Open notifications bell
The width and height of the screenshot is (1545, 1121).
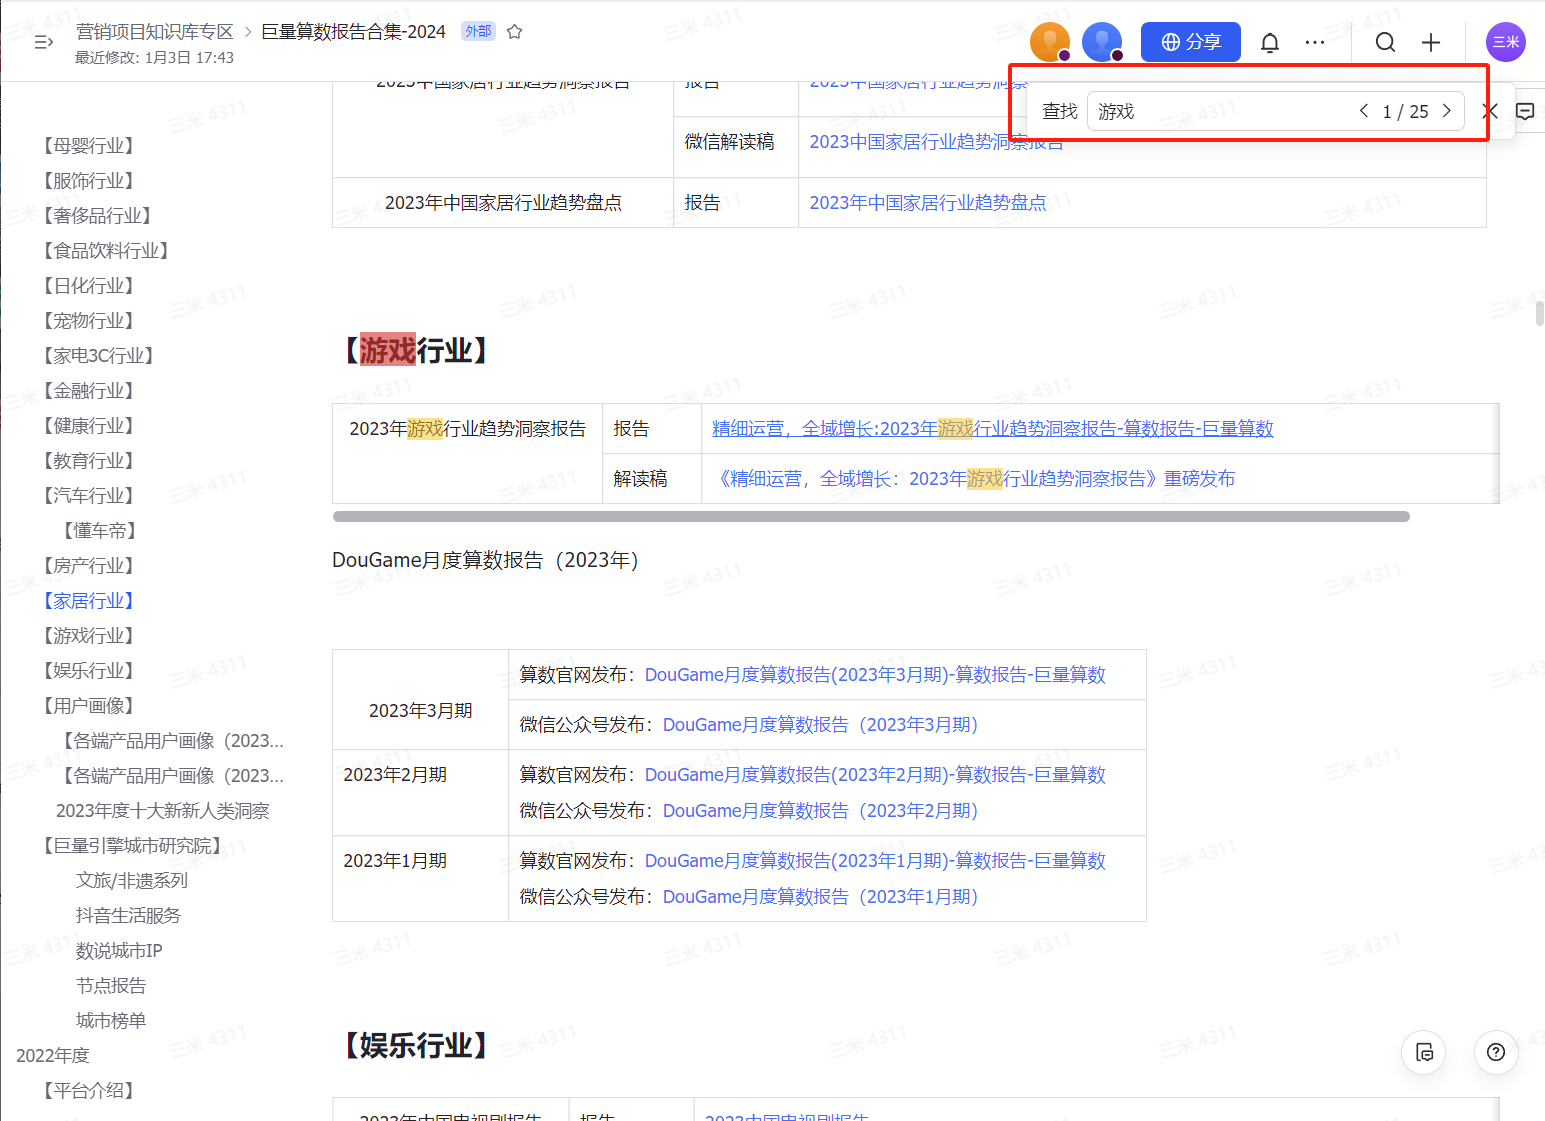(x=1270, y=42)
